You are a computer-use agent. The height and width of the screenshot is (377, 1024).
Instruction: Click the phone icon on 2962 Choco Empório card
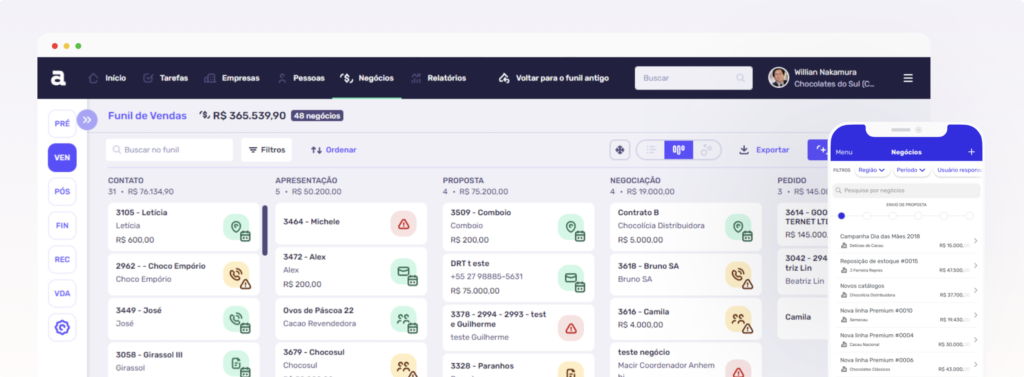(236, 275)
